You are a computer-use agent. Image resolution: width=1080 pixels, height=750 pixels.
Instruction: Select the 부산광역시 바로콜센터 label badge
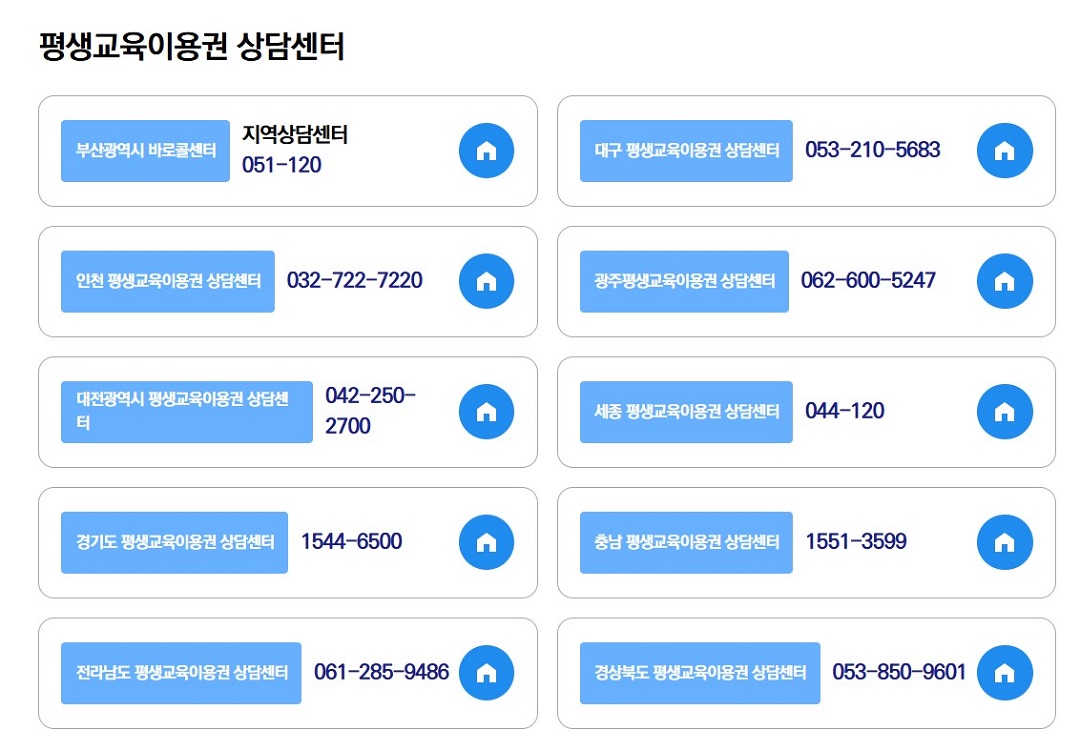tap(145, 150)
